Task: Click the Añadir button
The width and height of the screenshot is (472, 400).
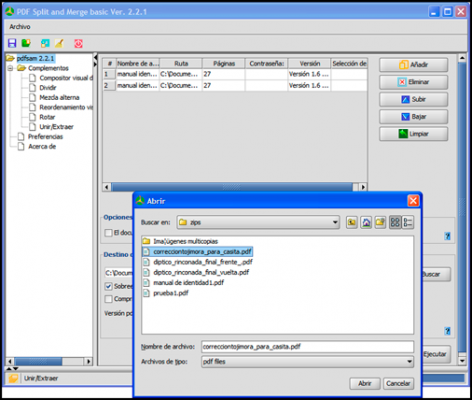Action: click(x=413, y=65)
